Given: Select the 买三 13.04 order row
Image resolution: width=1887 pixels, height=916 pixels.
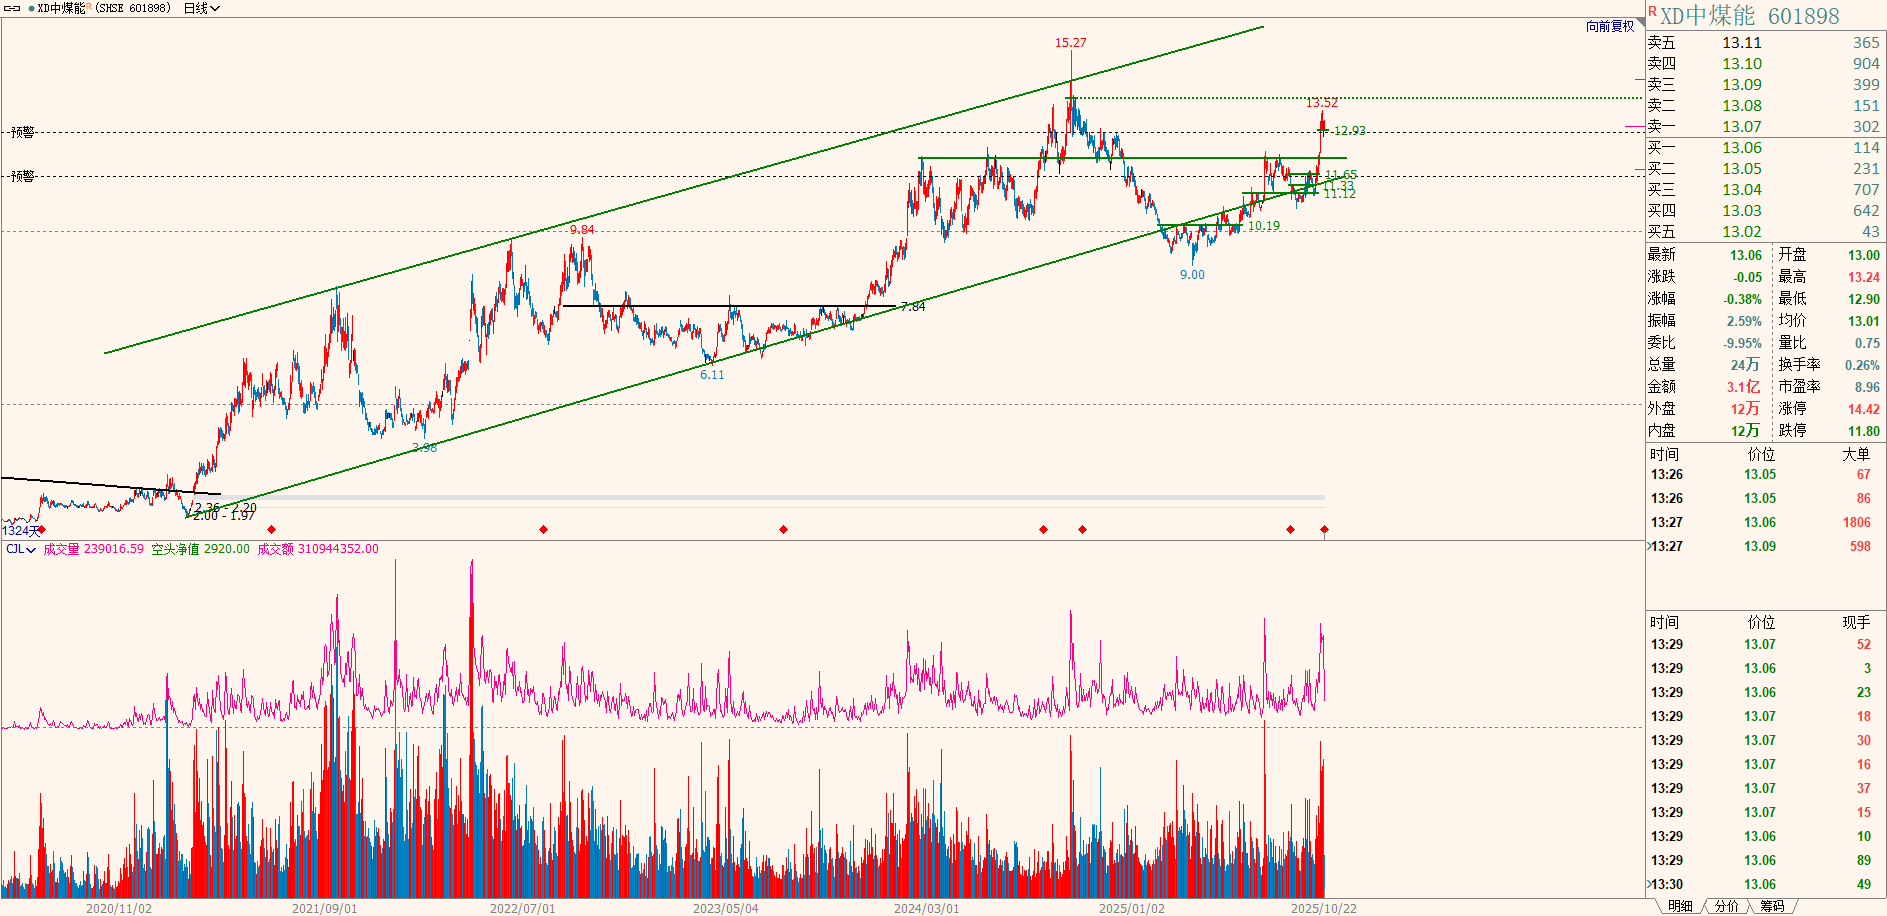Looking at the screenshot, I should (x=1765, y=189).
